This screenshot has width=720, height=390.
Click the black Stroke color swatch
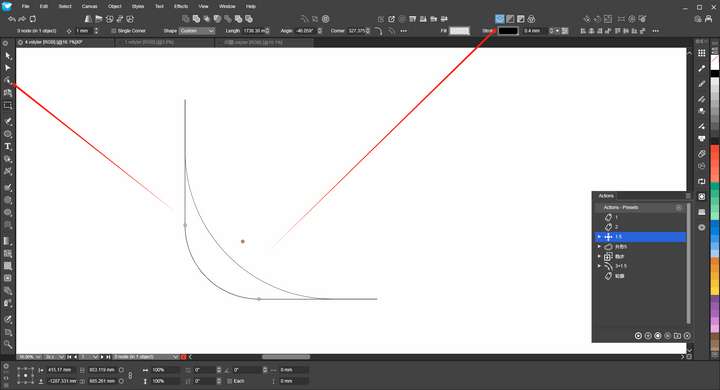point(508,31)
